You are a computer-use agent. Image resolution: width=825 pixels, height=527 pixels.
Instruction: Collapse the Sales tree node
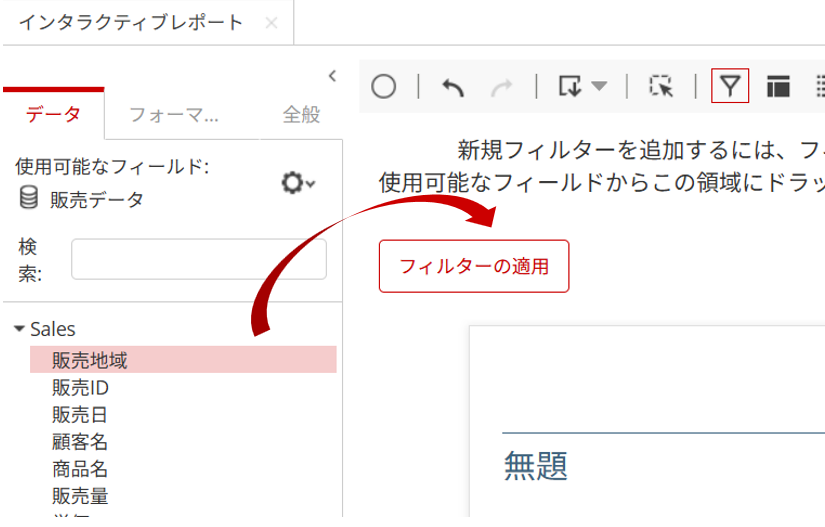[x=19, y=329]
